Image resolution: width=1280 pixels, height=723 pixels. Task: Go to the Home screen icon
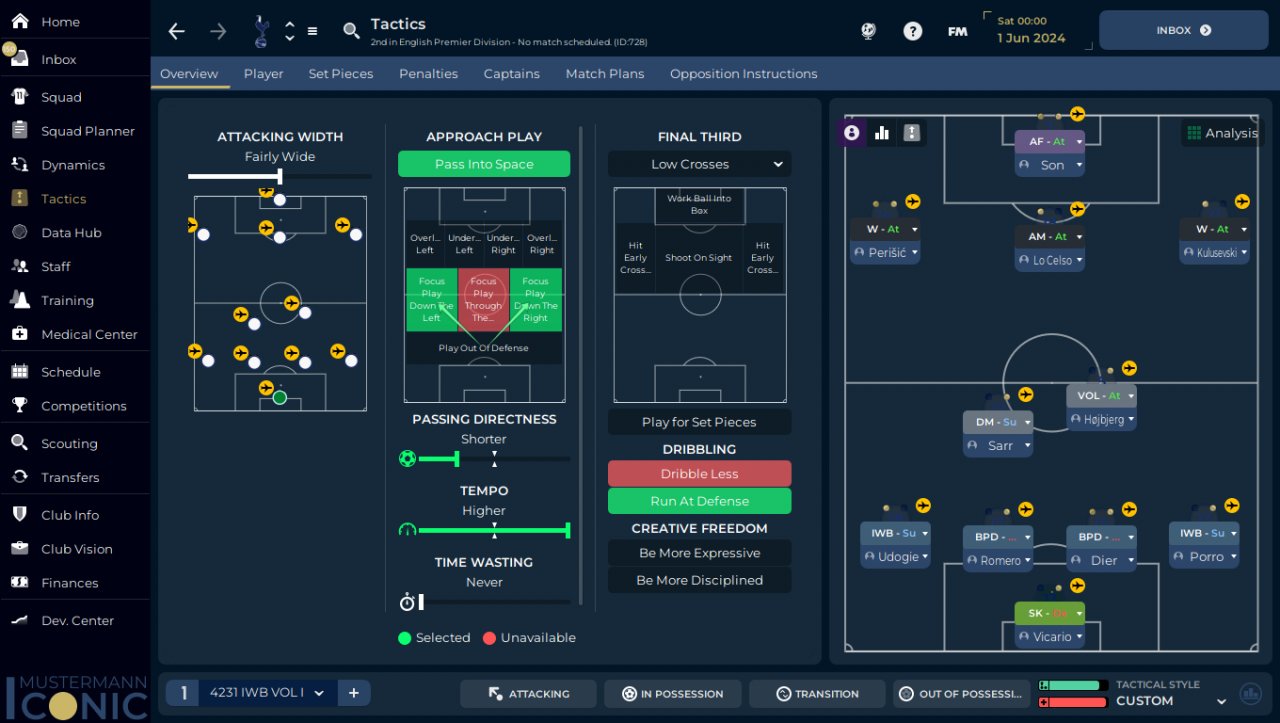pyautogui.click(x=19, y=21)
